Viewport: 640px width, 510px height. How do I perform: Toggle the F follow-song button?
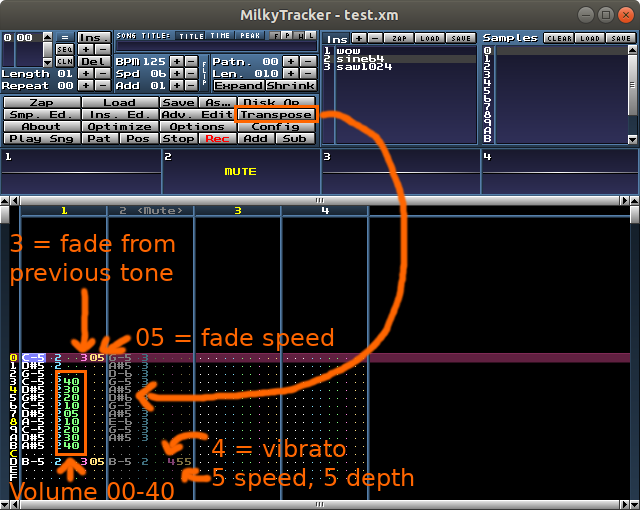coord(276,36)
